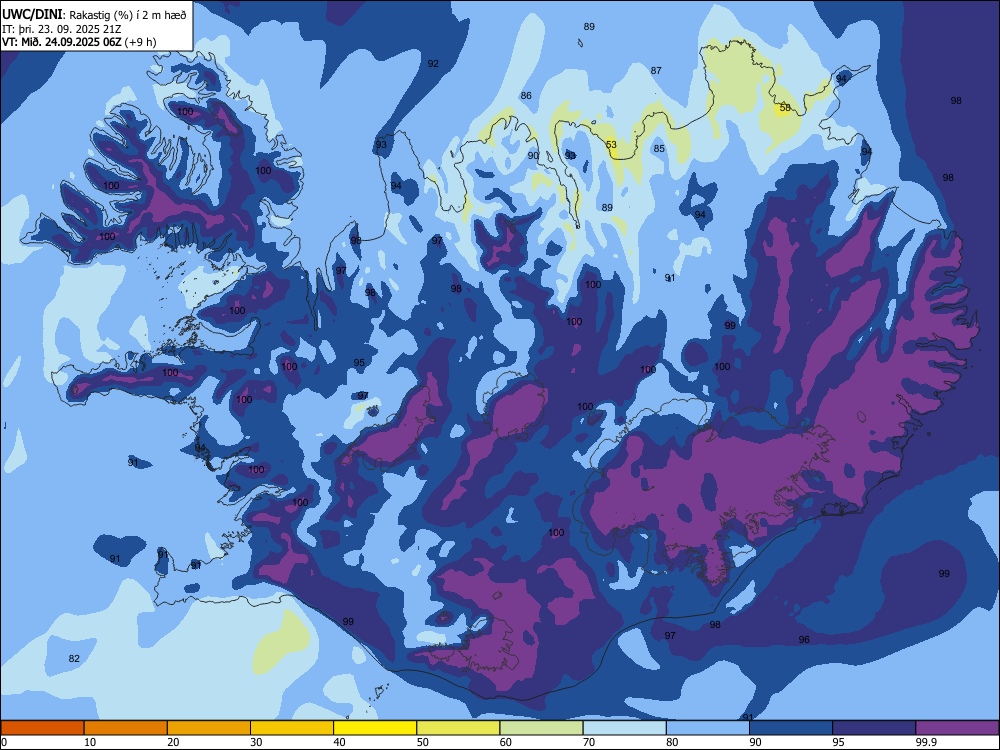The height and width of the screenshot is (750, 1000).
Task: Select the orange 10–20 legend color band
Action: [126, 728]
